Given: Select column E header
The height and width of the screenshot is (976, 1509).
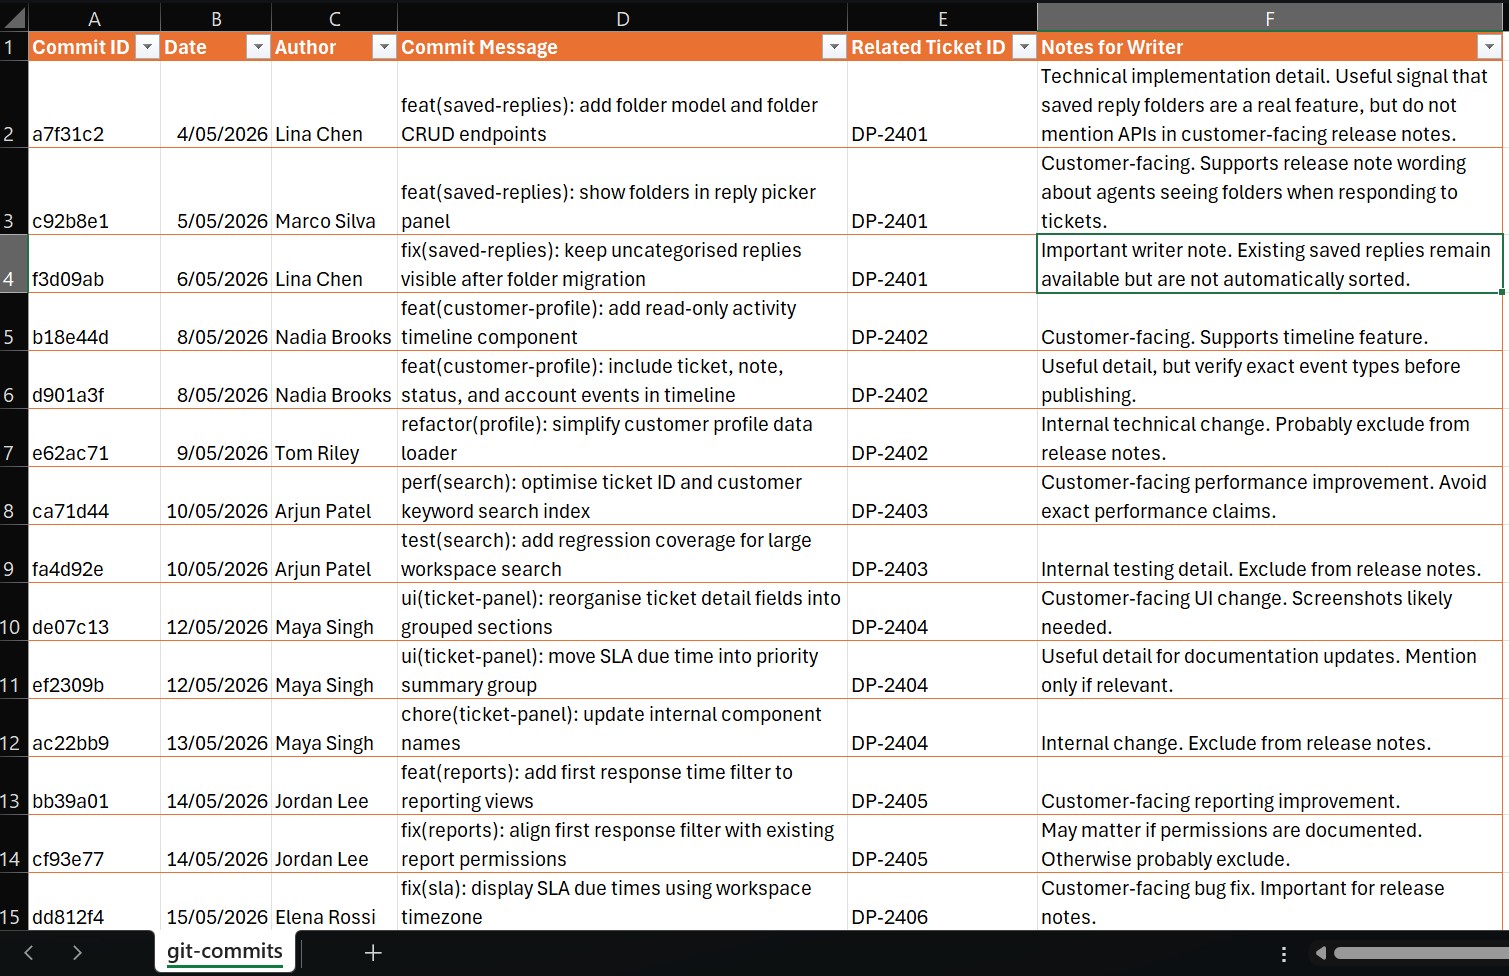Looking at the screenshot, I should [x=942, y=18].
